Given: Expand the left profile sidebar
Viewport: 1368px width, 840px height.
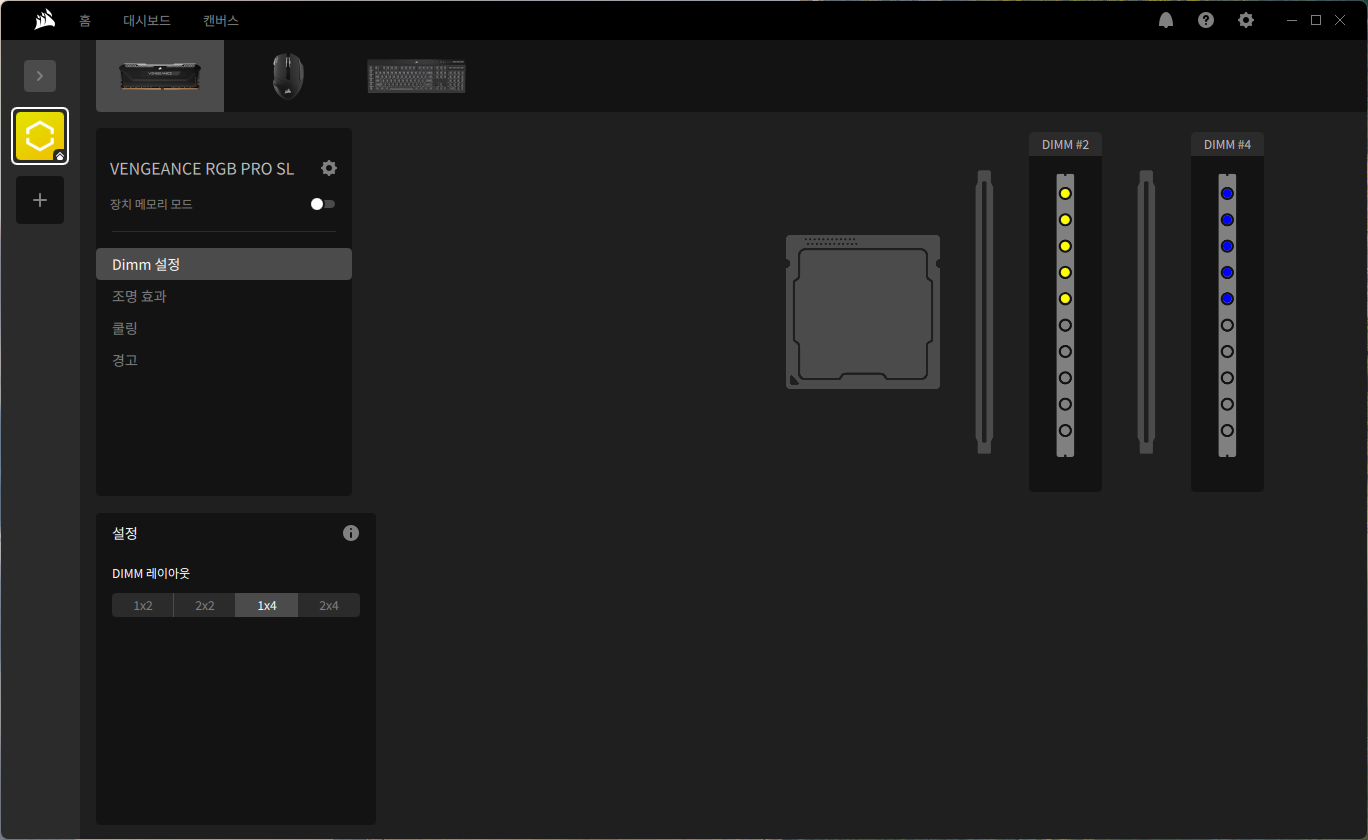Looking at the screenshot, I should pos(40,76).
